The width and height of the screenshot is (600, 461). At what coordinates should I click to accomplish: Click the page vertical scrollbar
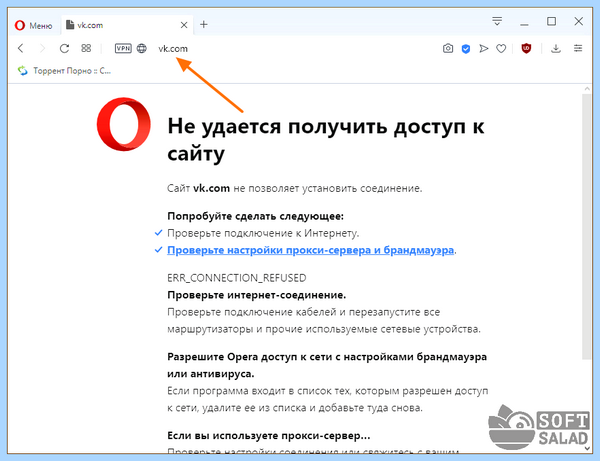click(x=587, y=226)
